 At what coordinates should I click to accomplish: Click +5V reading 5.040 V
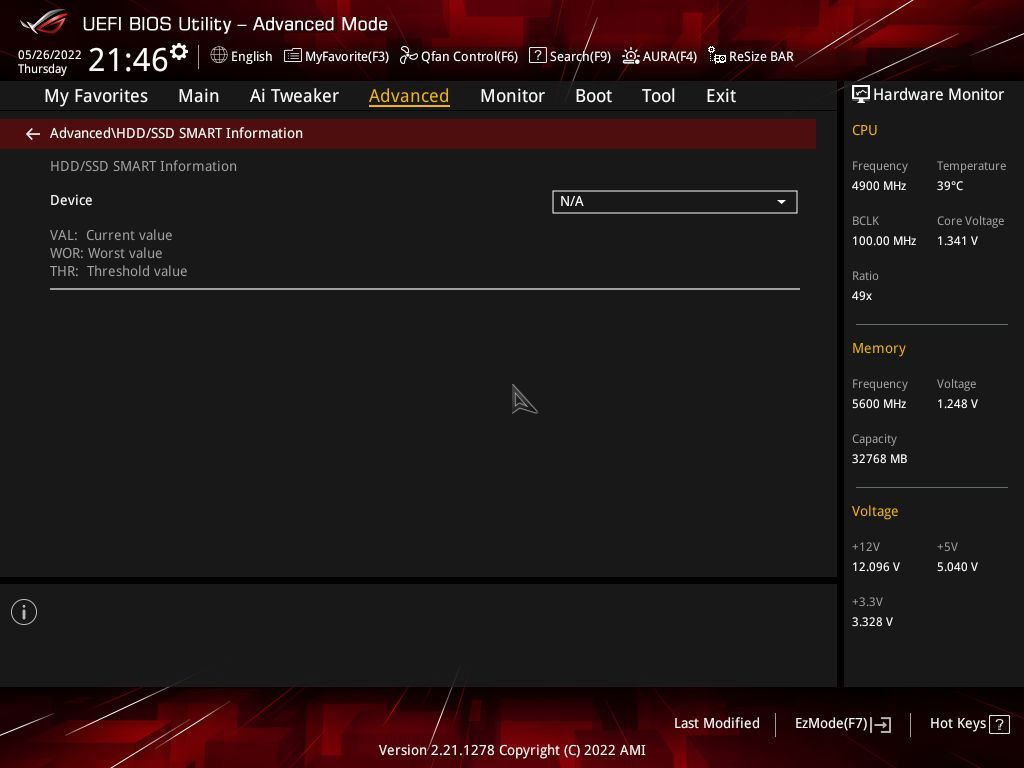pyautogui.click(x=957, y=567)
